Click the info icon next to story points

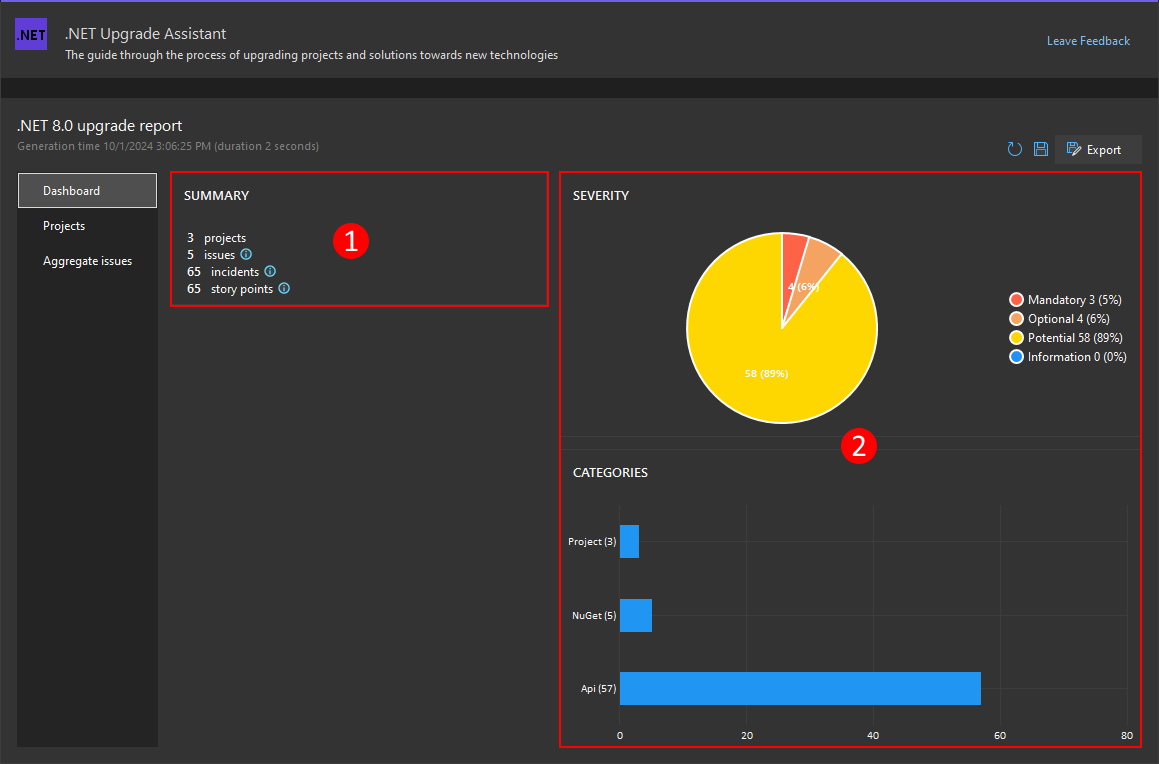click(x=283, y=288)
